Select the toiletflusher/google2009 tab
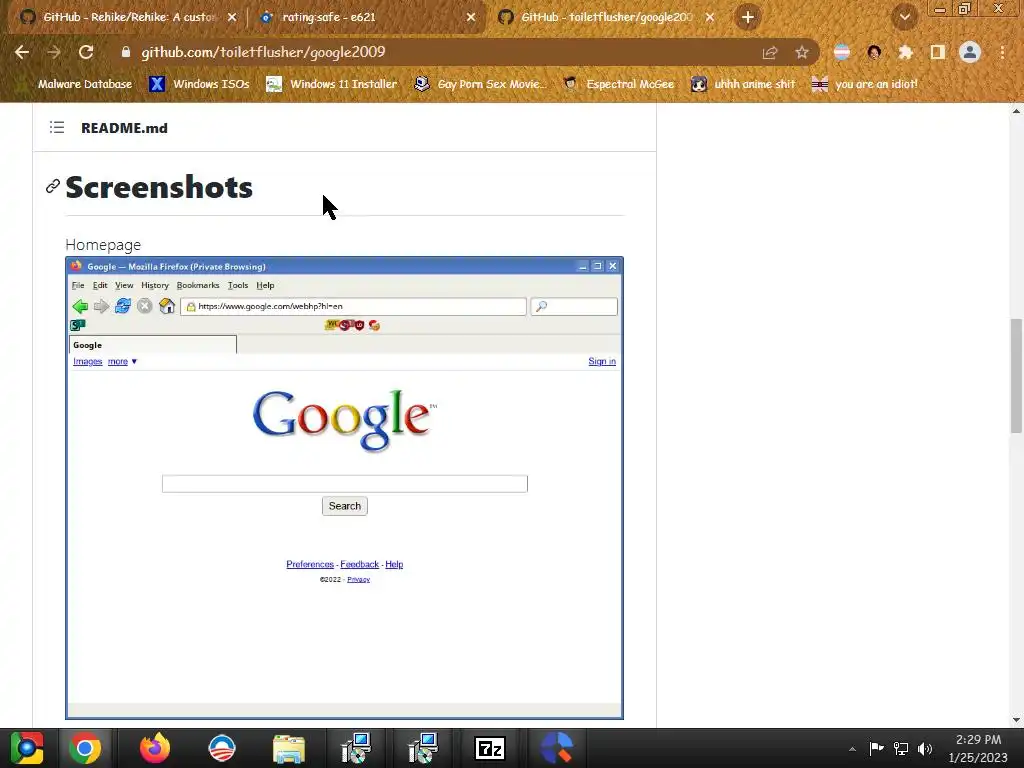Viewport: 1024px width, 768px height. point(607,17)
